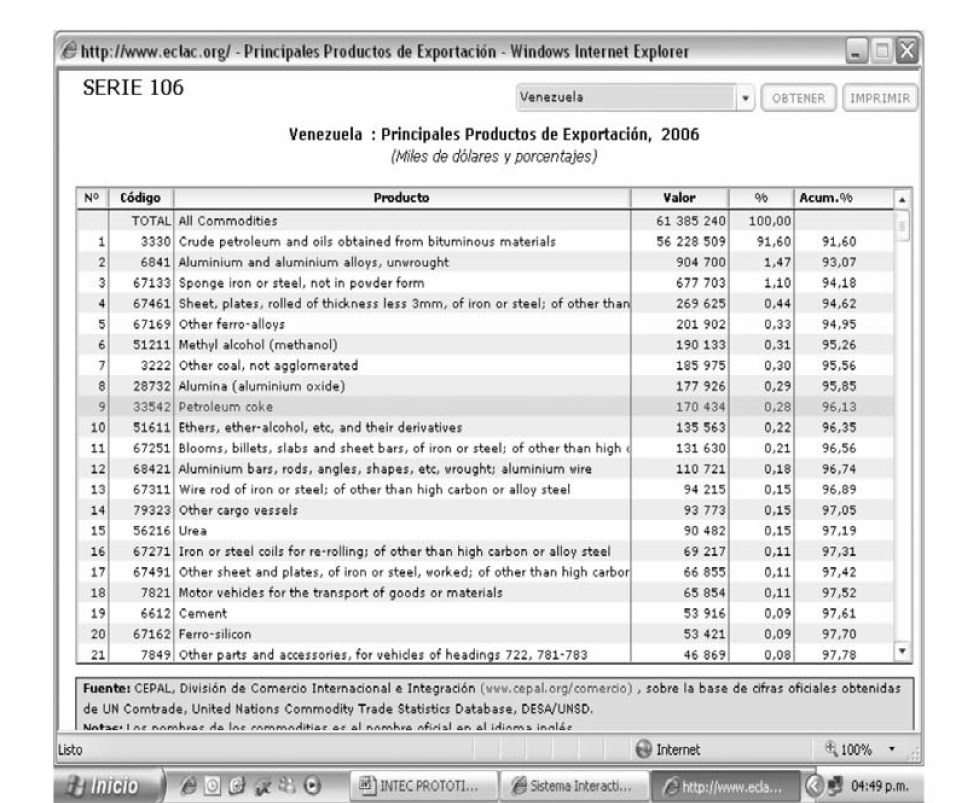The height and width of the screenshot is (803, 953).
Task: Click the 'Cement' product name
Action: [x=203, y=613]
